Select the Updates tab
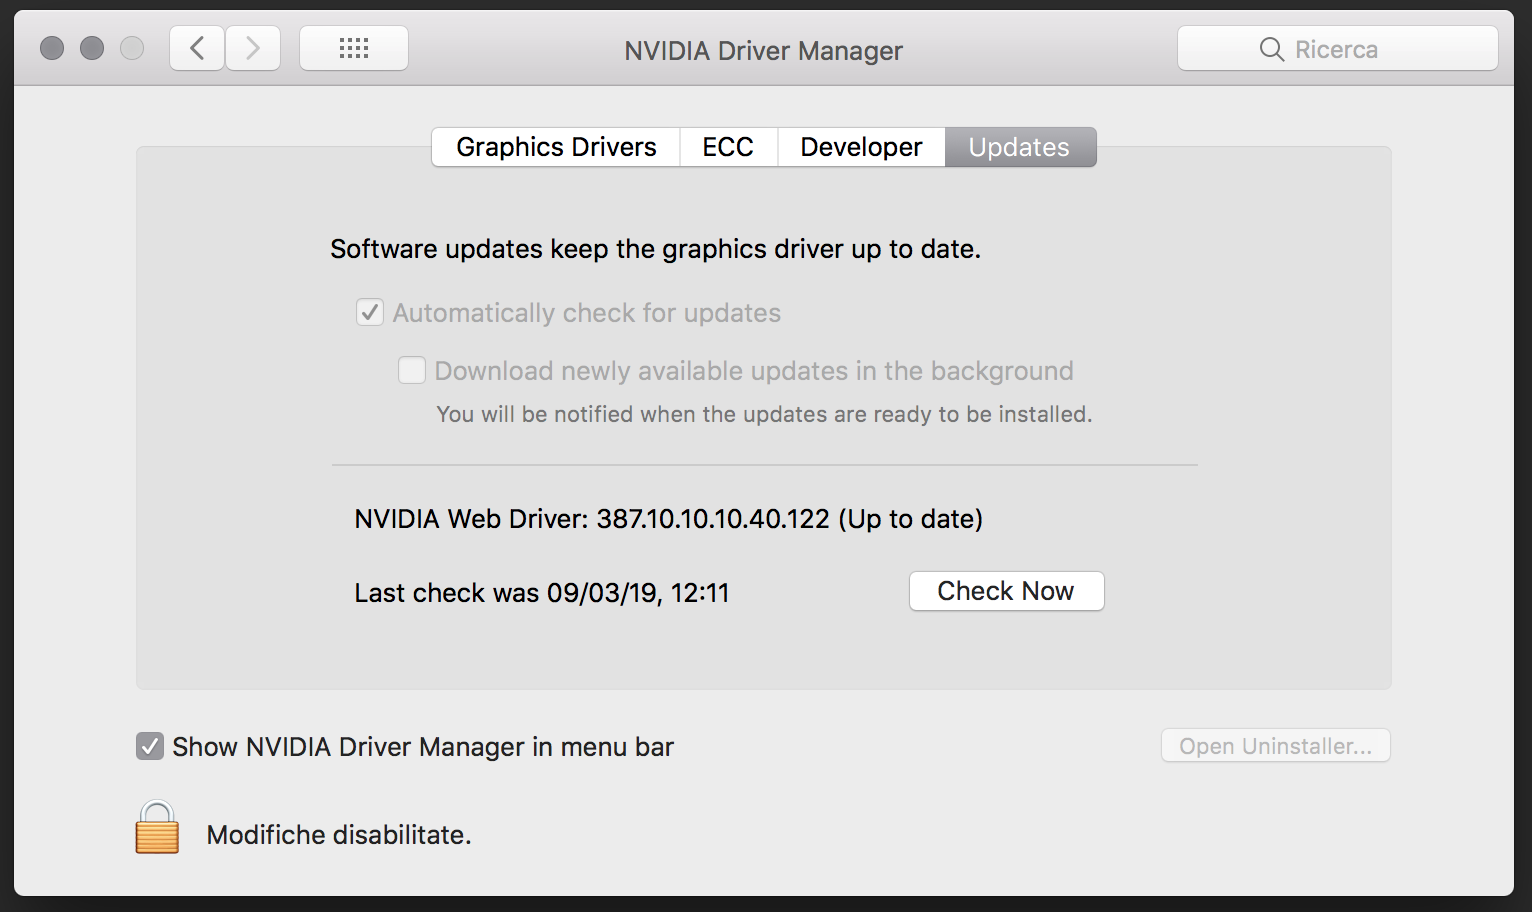This screenshot has height=912, width=1532. (1019, 147)
